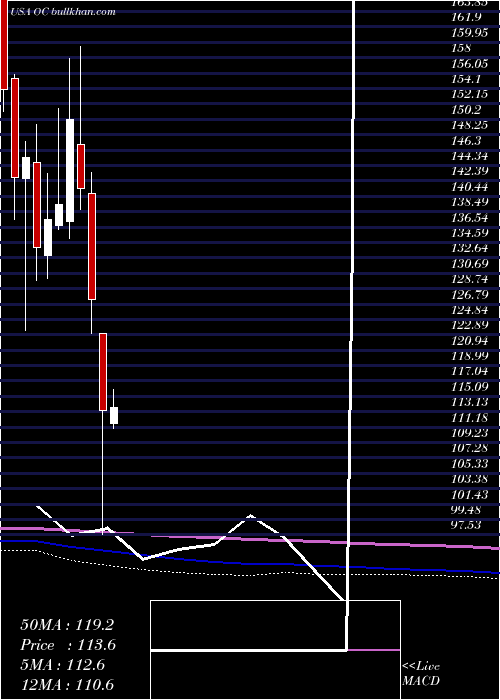Select the 101.43 price axis label
The width and height of the screenshot is (500, 700).
470,494
